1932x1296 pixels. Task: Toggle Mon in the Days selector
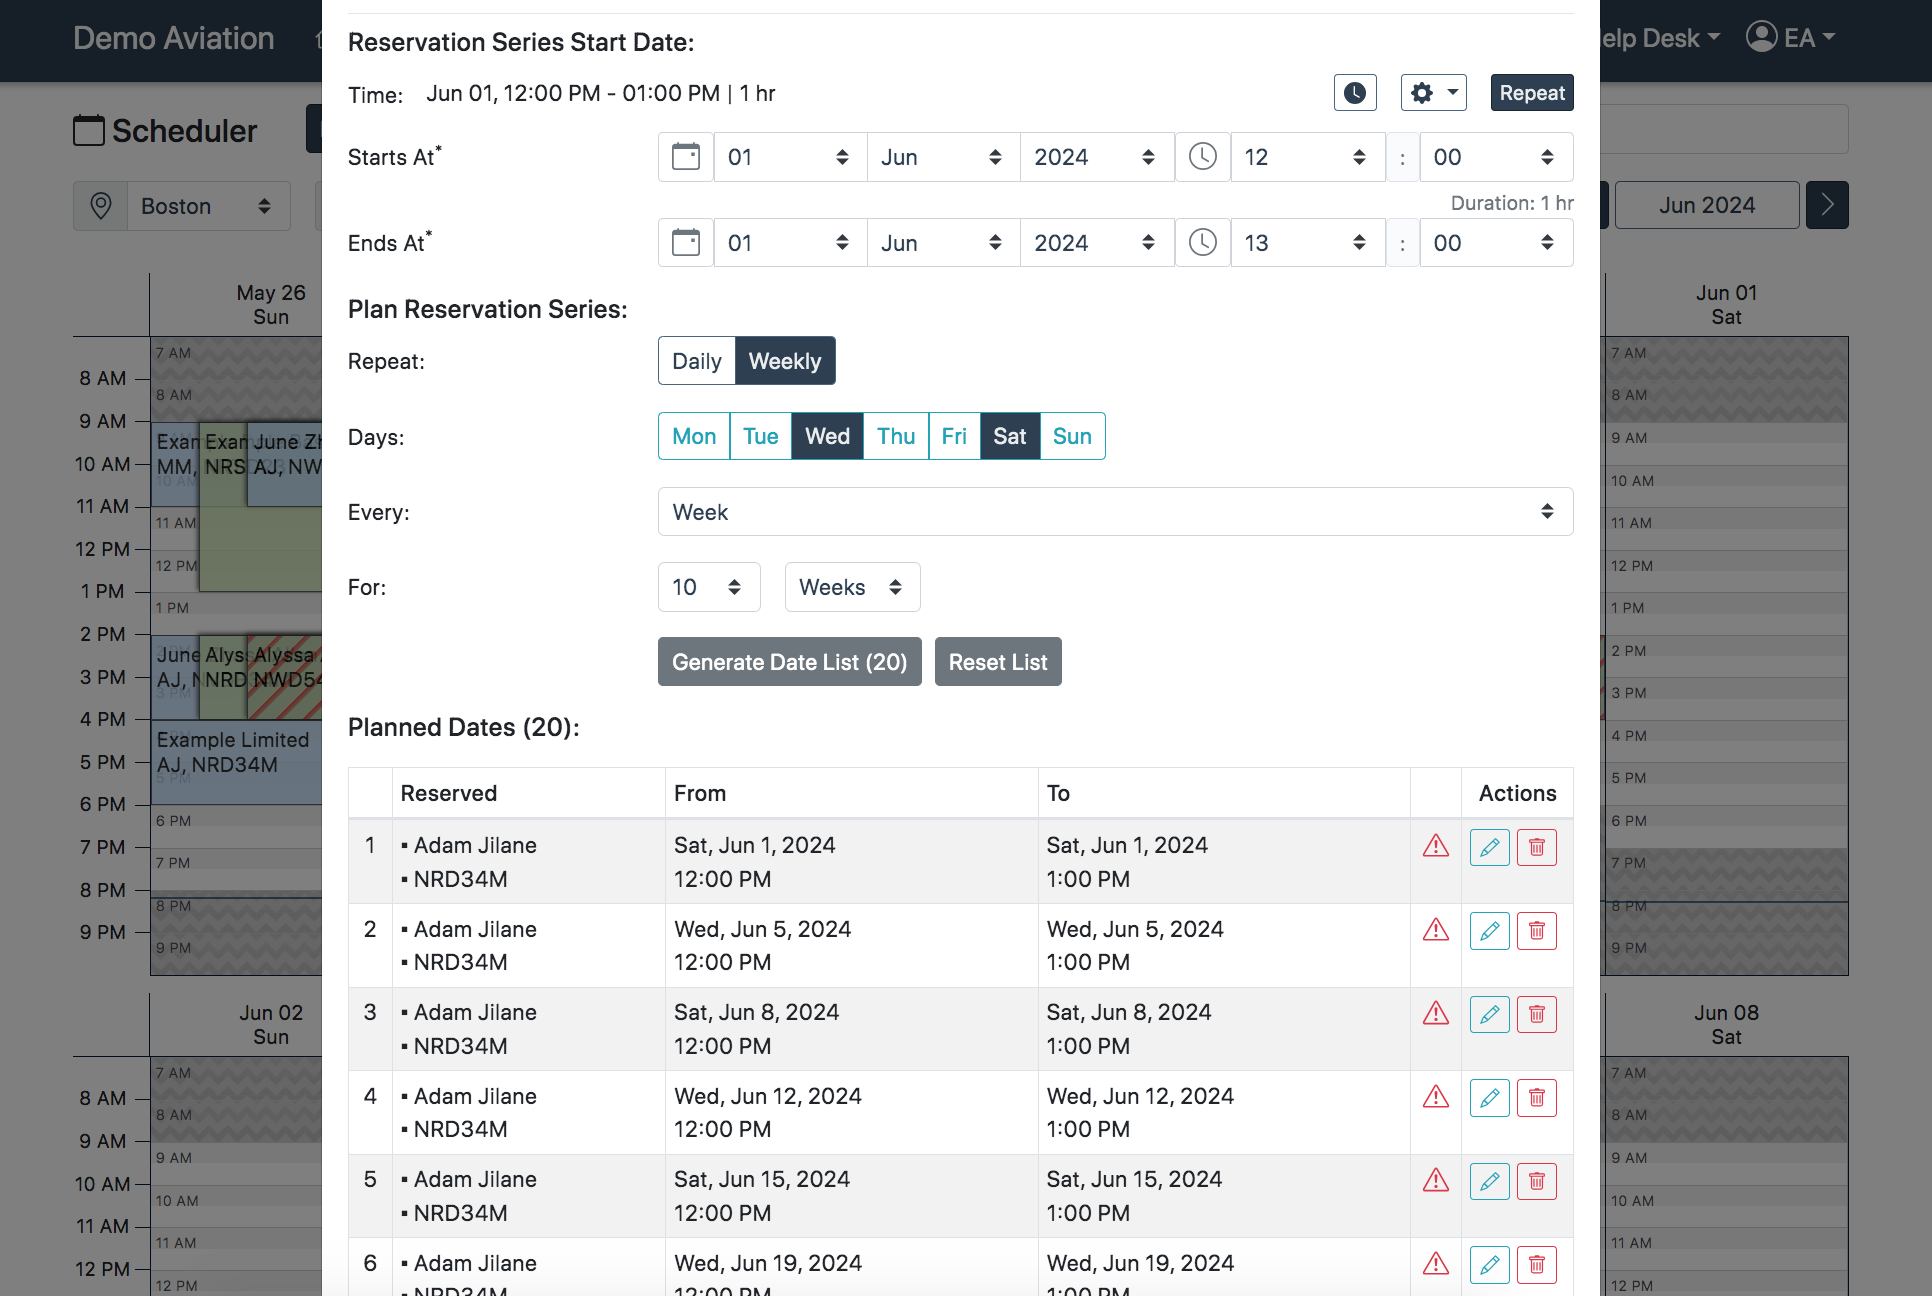pyautogui.click(x=694, y=436)
